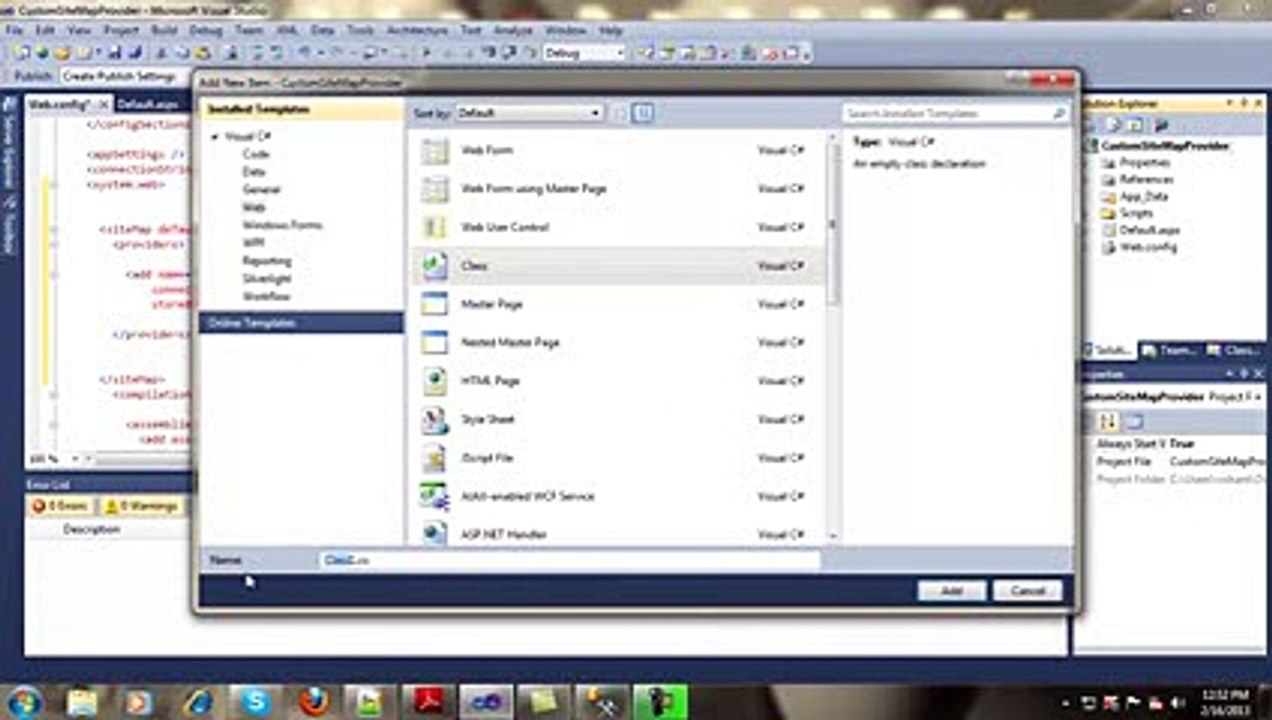Select the Code template category

[256, 154]
